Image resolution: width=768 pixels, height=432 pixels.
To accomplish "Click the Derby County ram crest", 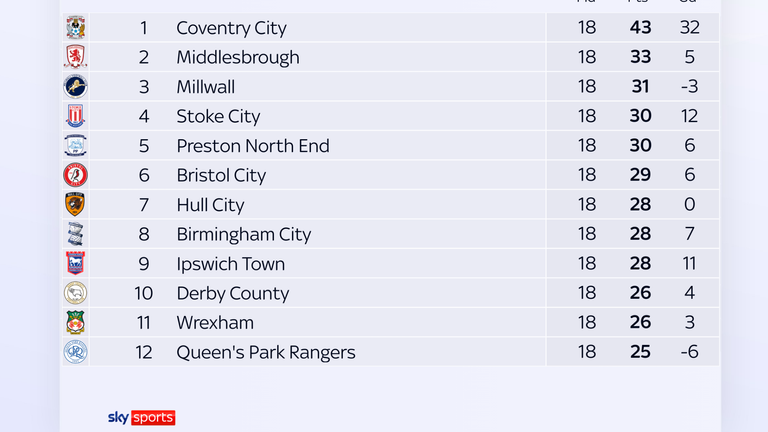I will [75, 293].
